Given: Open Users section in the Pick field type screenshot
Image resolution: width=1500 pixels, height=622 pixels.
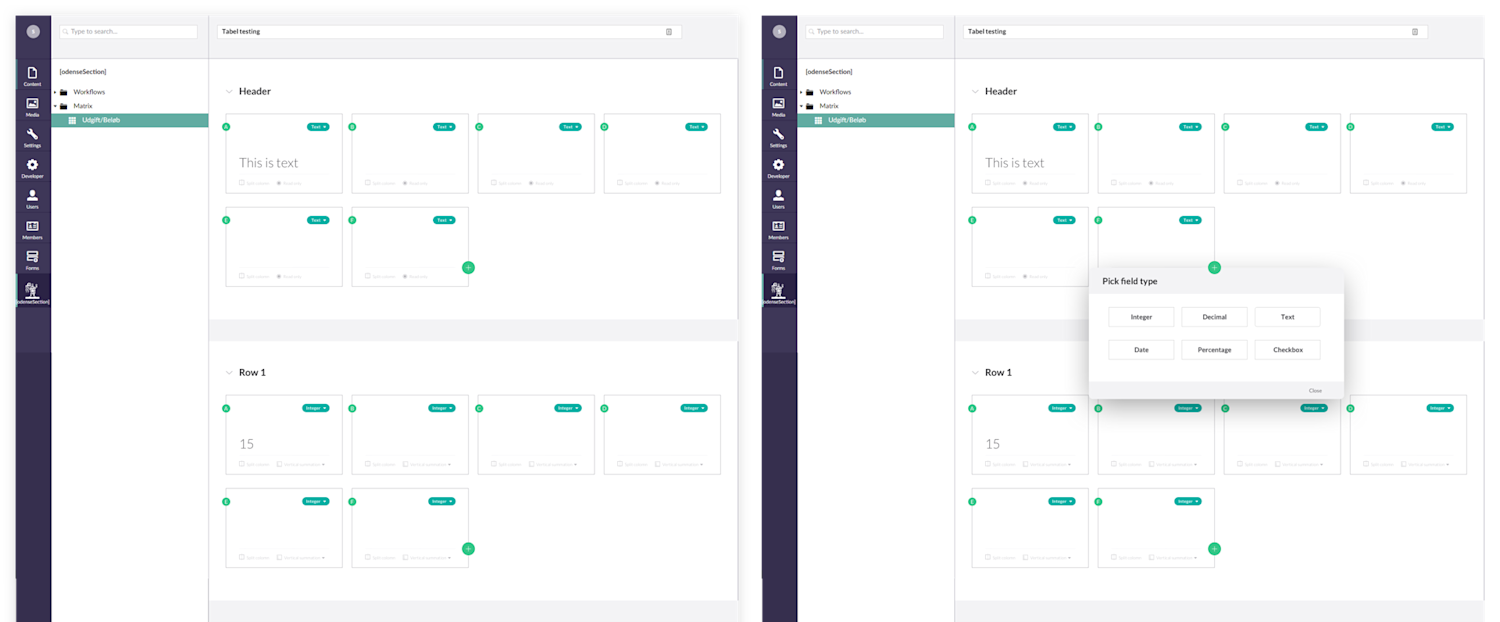Looking at the screenshot, I should click(778, 199).
